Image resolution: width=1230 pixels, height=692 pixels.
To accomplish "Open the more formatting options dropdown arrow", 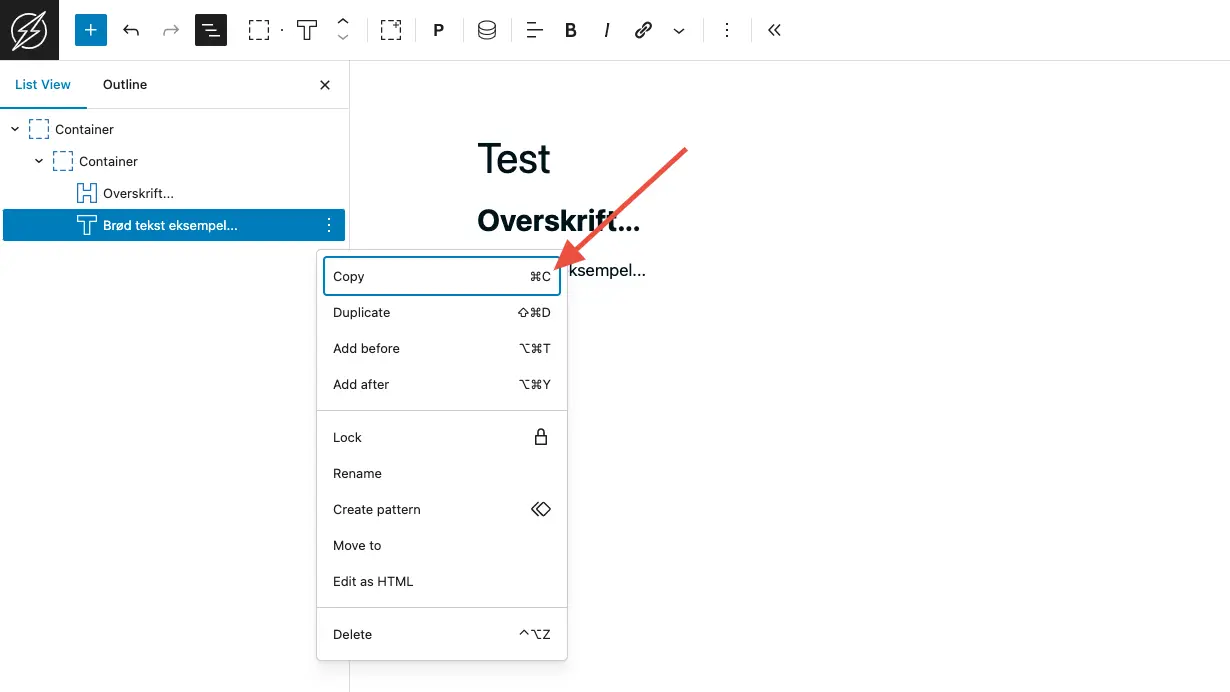I will pyautogui.click(x=679, y=30).
